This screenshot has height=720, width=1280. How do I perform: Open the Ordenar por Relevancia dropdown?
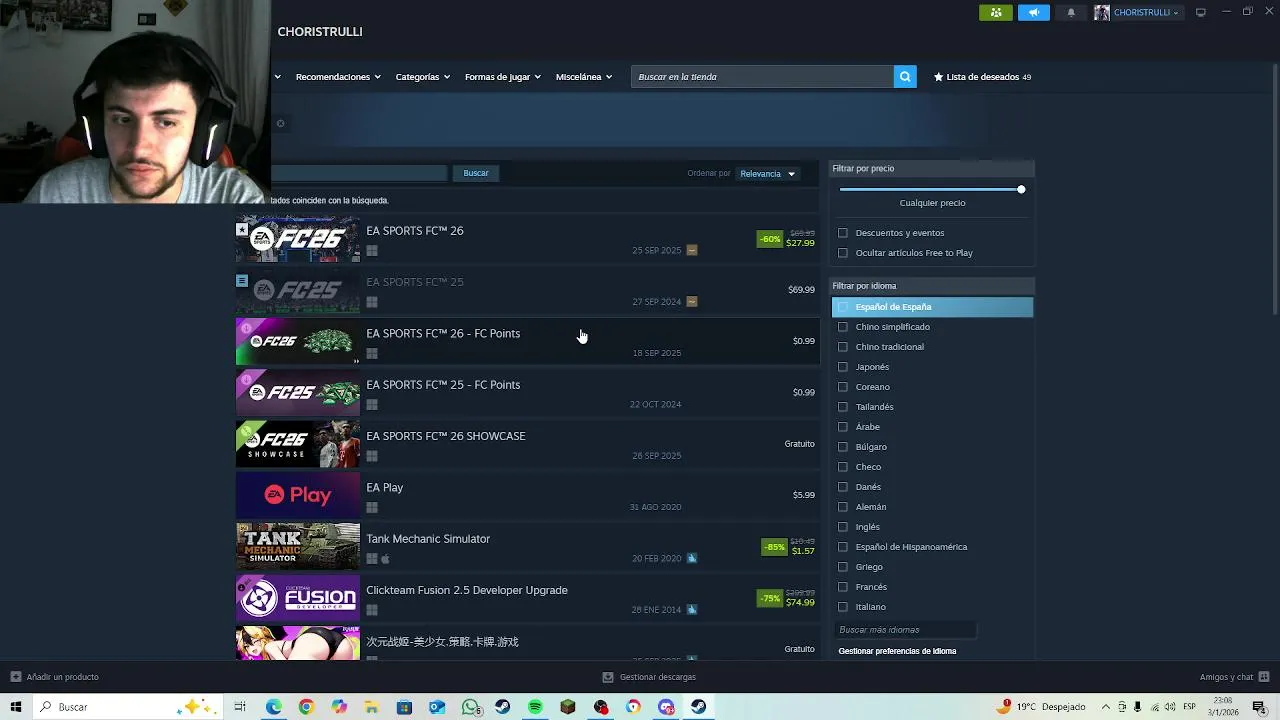pyautogui.click(x=768, y=174)
